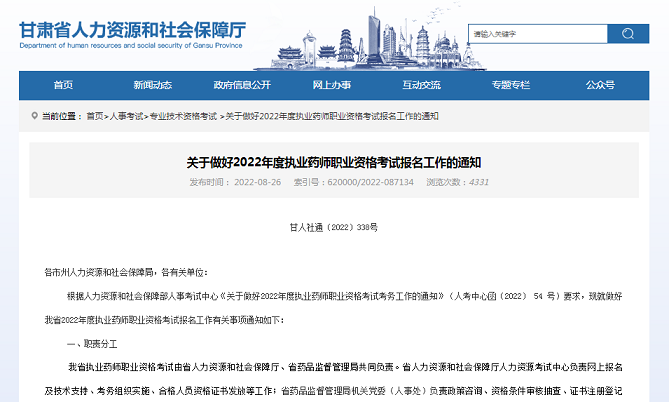Viewport: 669px width, 402px height.
Task: Click the view count 4331
Action: coord(479,183)
